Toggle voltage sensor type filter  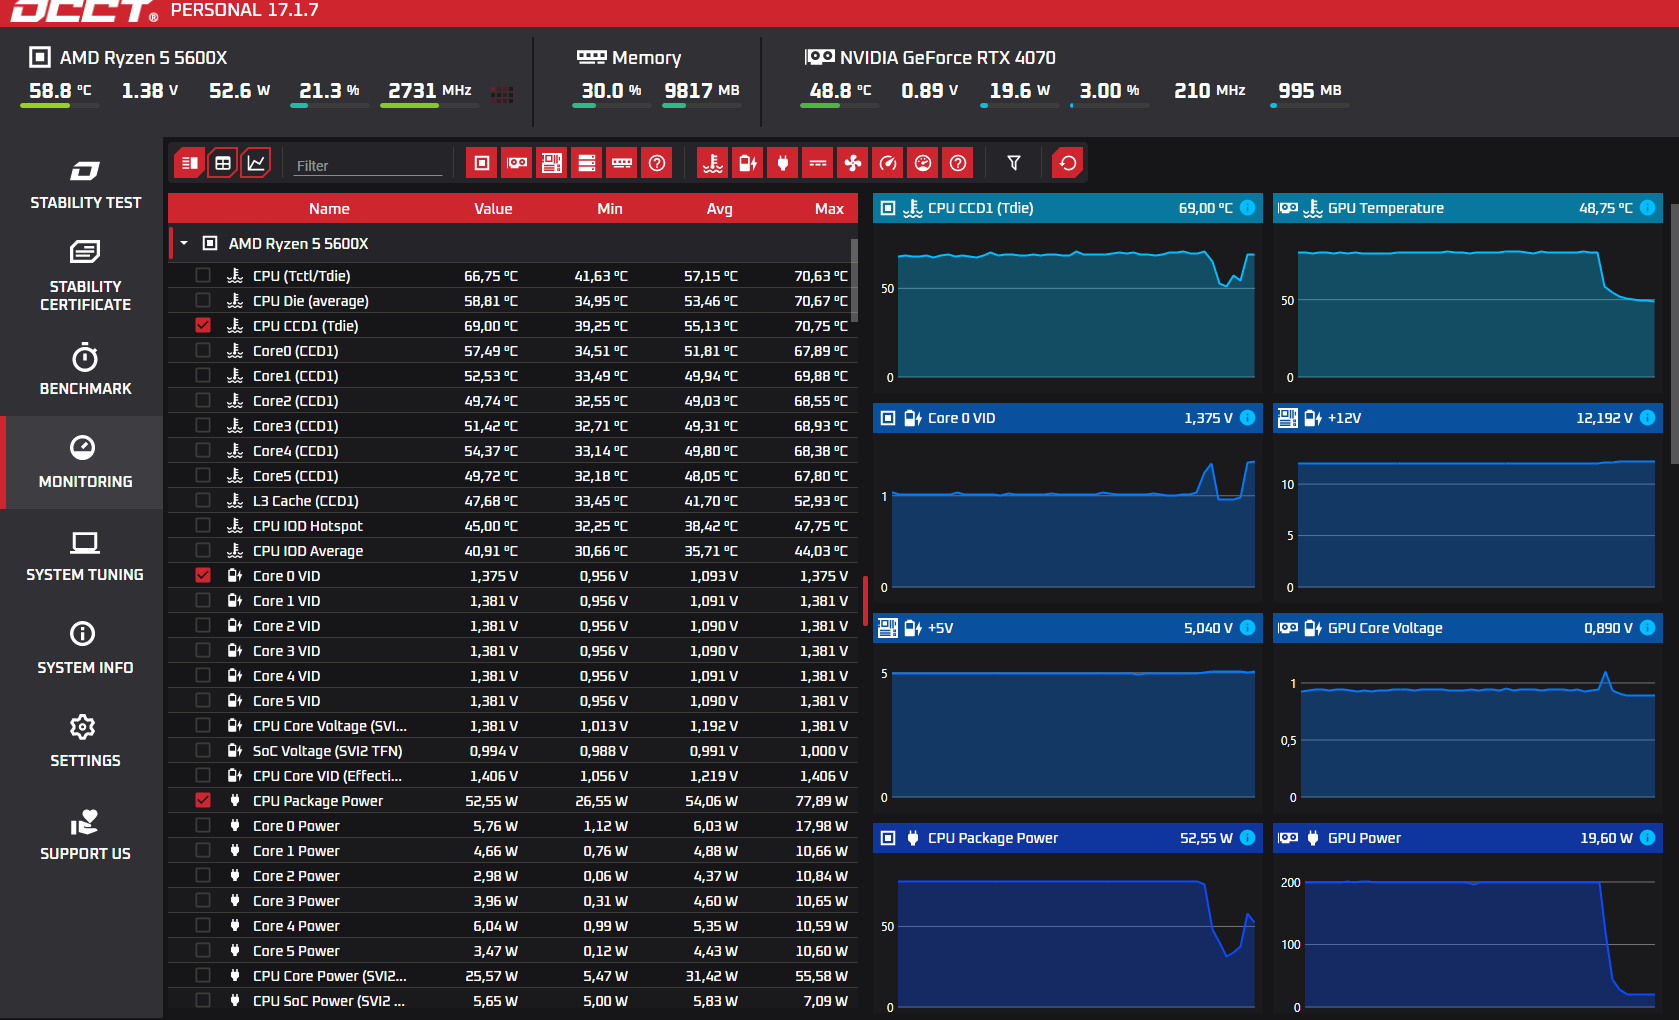pyautogui.click(x=748, y=163)
